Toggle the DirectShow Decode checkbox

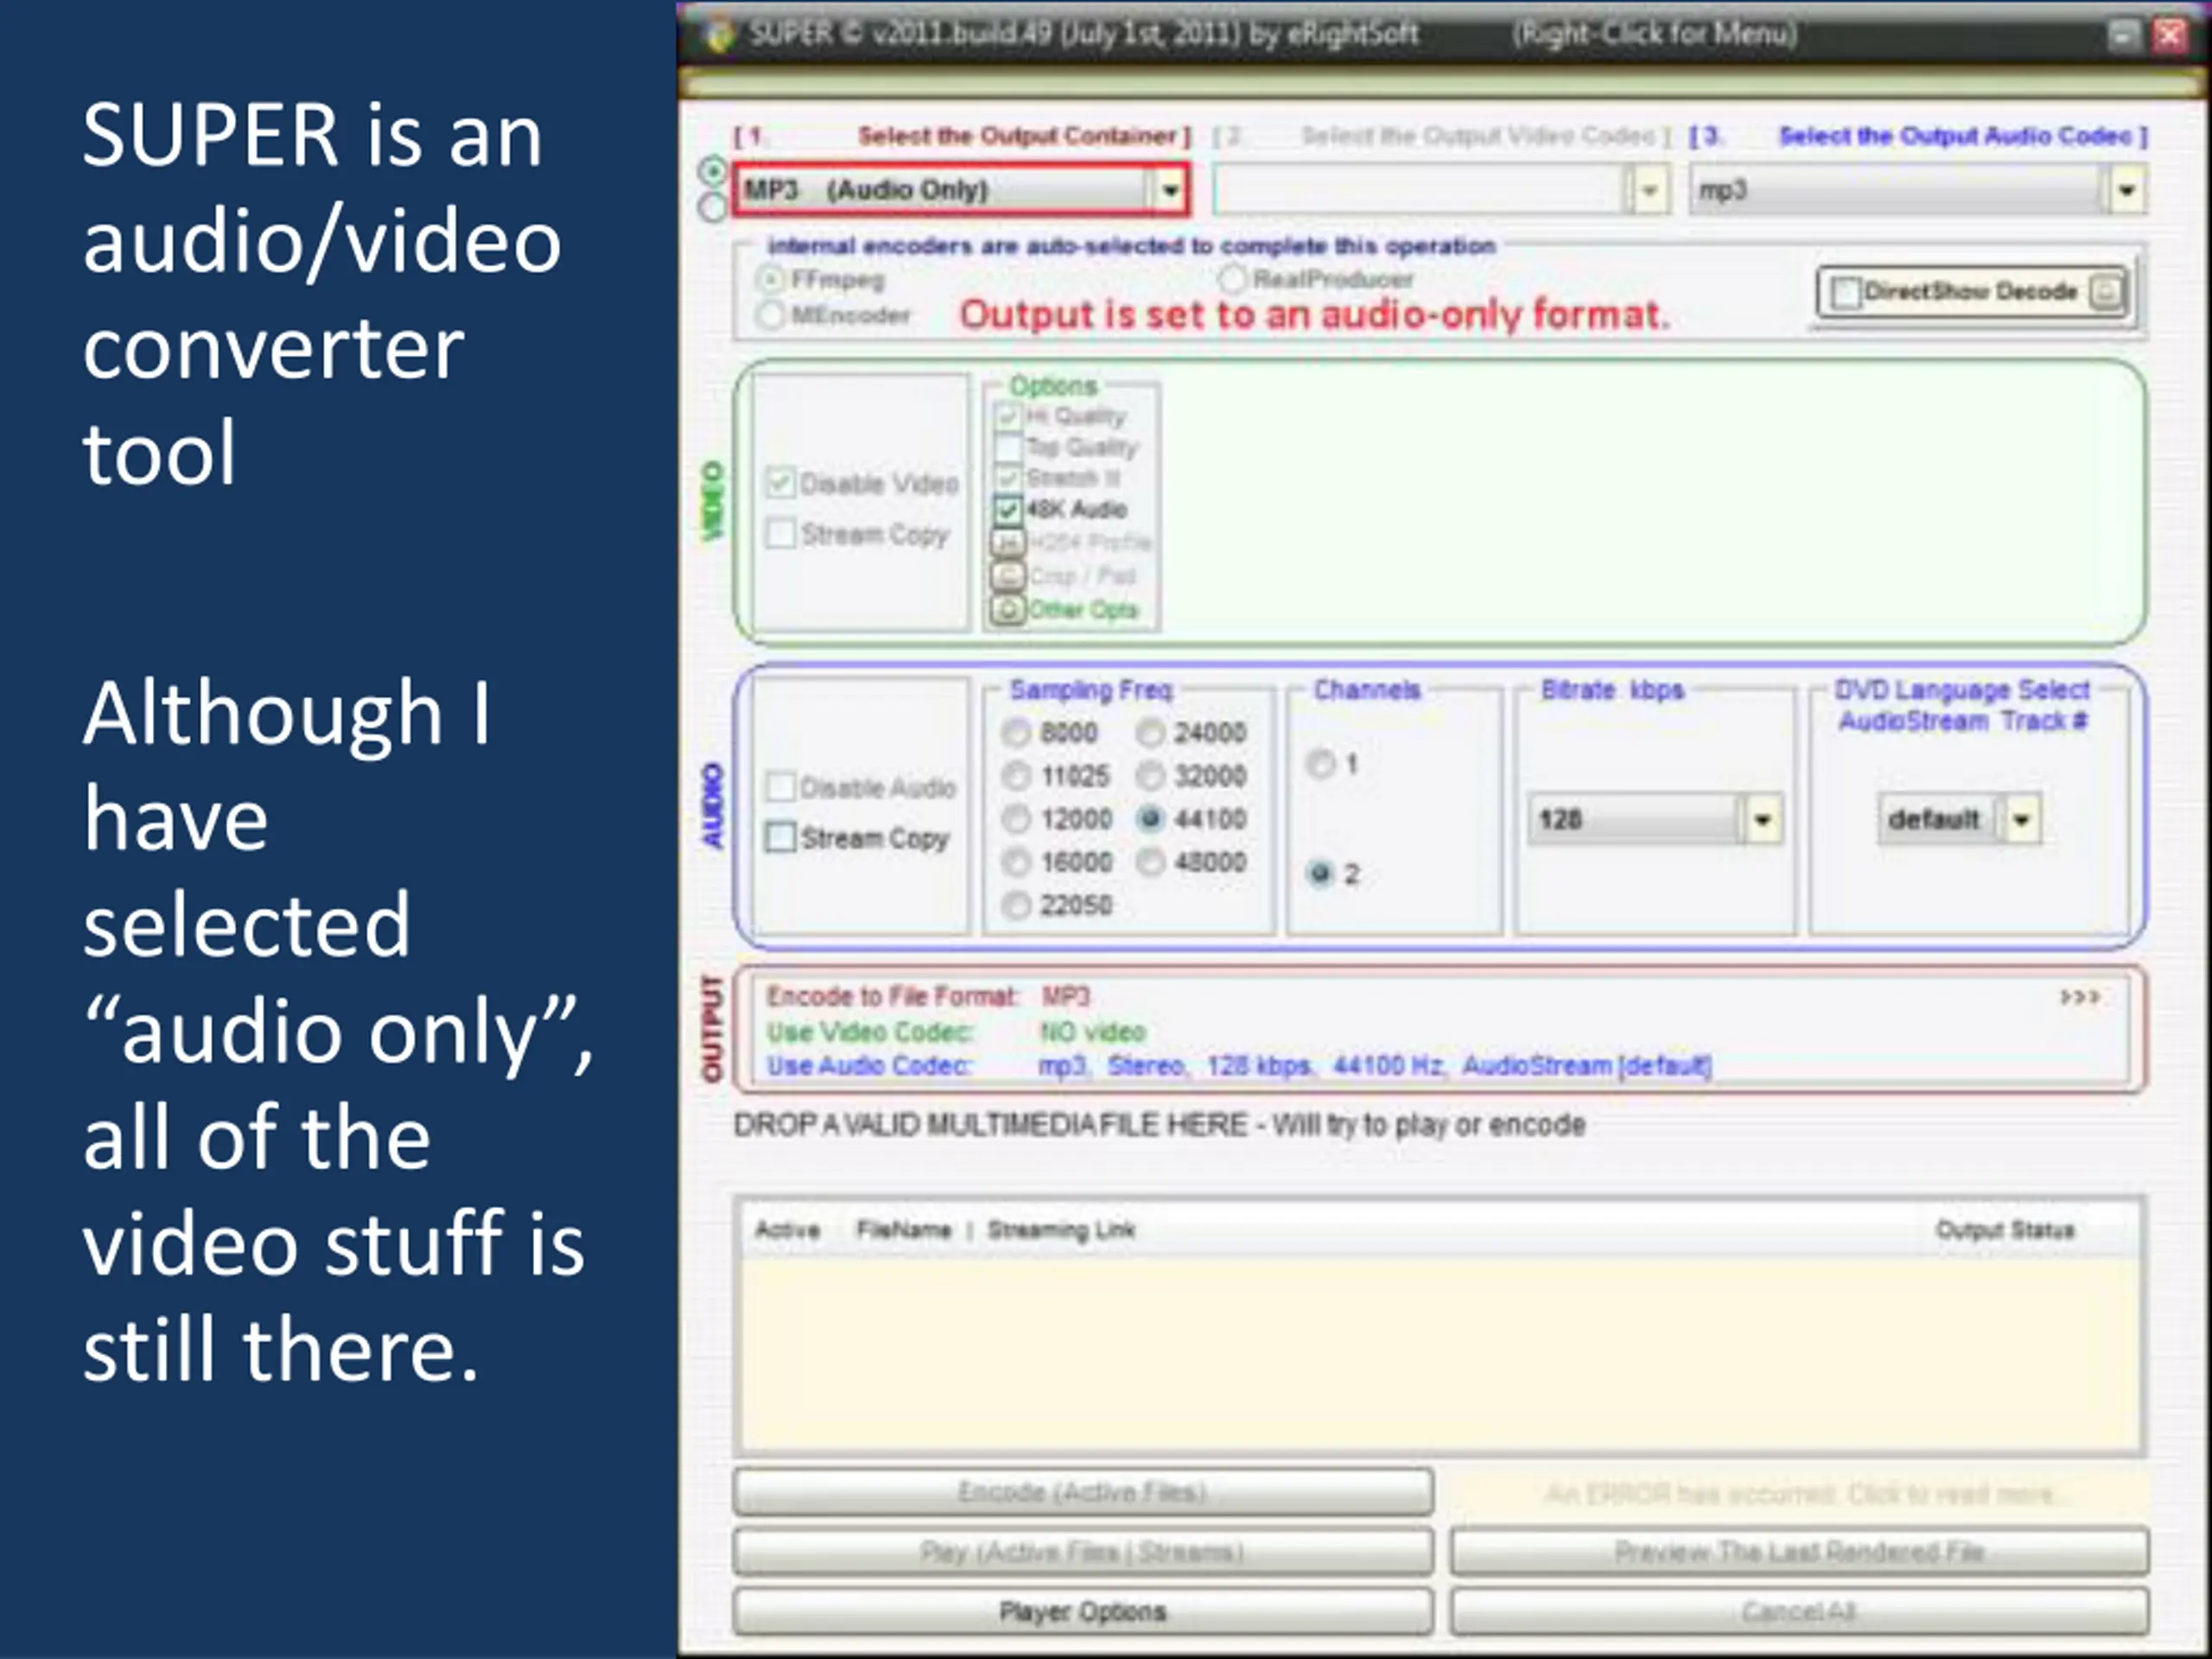click(x=1845, y=293)
